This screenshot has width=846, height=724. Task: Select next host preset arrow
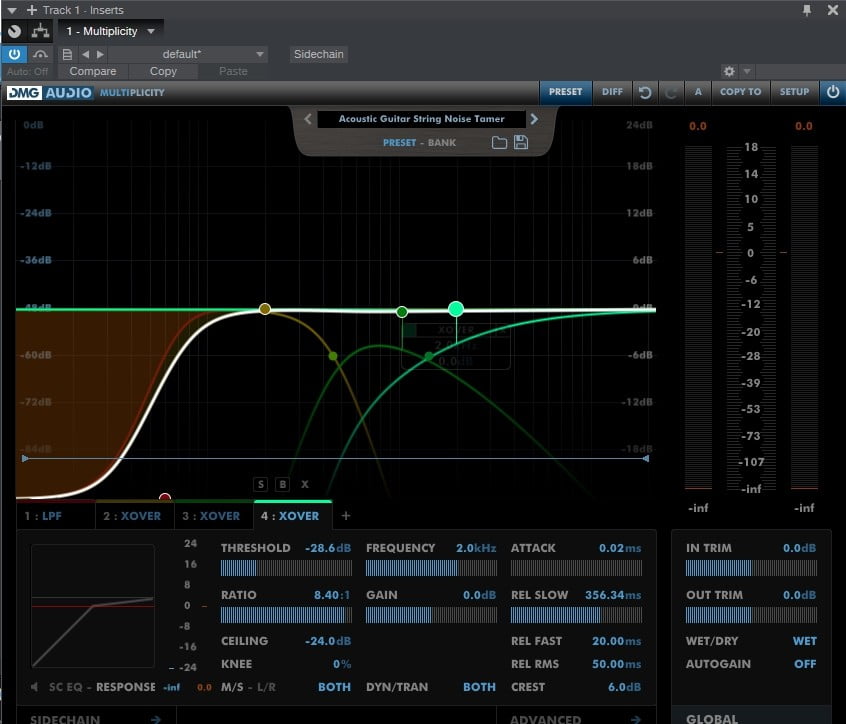tap(100, 54)
